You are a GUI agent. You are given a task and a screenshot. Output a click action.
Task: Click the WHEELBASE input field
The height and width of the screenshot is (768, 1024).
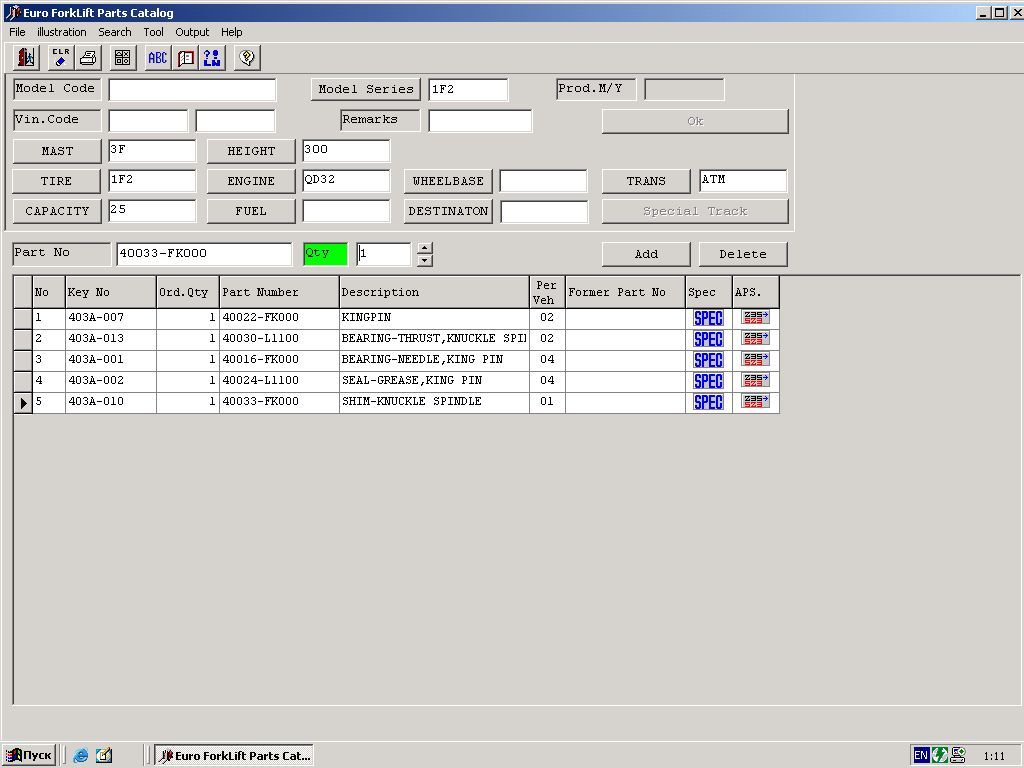coord(543,181)
